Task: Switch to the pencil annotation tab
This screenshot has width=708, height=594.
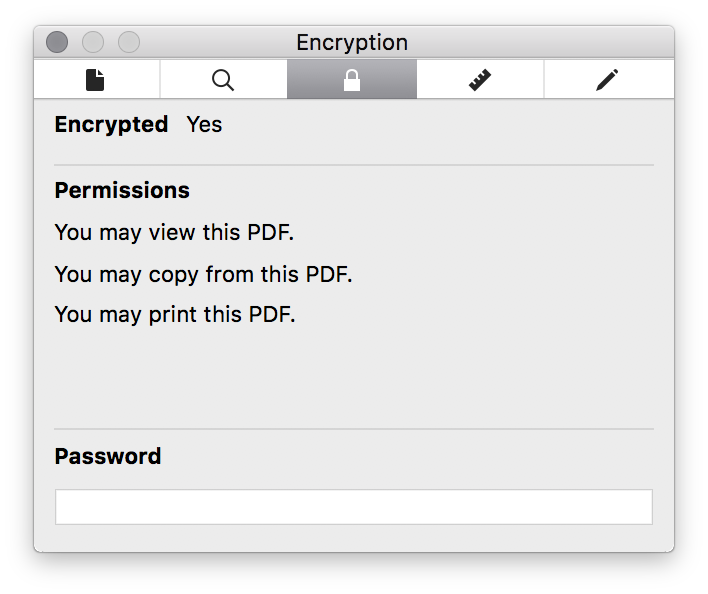Action: pos(608,80)
